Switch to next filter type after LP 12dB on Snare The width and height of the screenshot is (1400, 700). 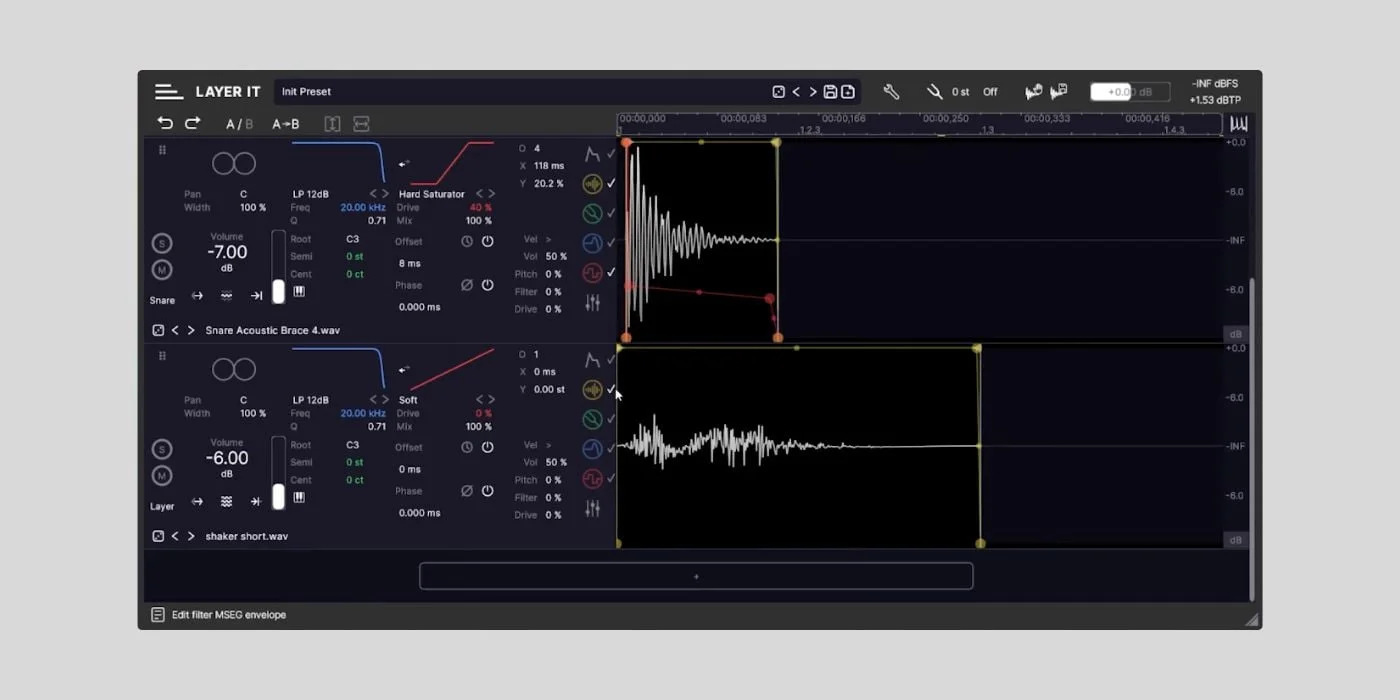pos(386,194)
